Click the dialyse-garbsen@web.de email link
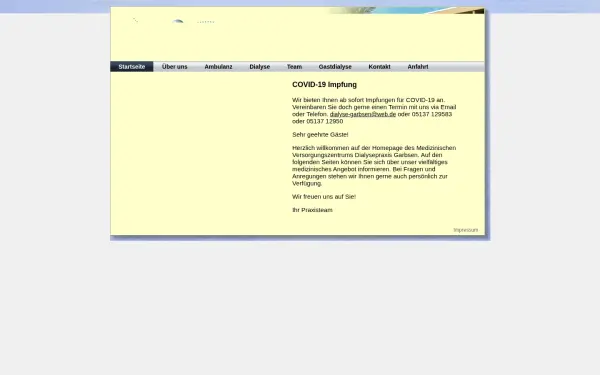 click(x=363, y=114)
